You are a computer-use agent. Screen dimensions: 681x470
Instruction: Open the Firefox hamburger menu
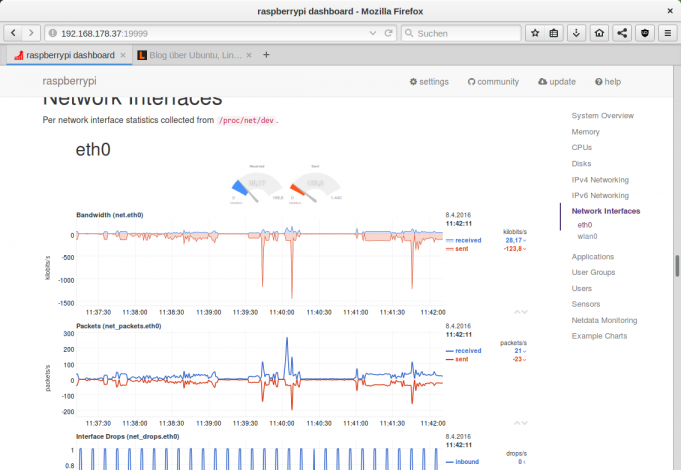665,33
